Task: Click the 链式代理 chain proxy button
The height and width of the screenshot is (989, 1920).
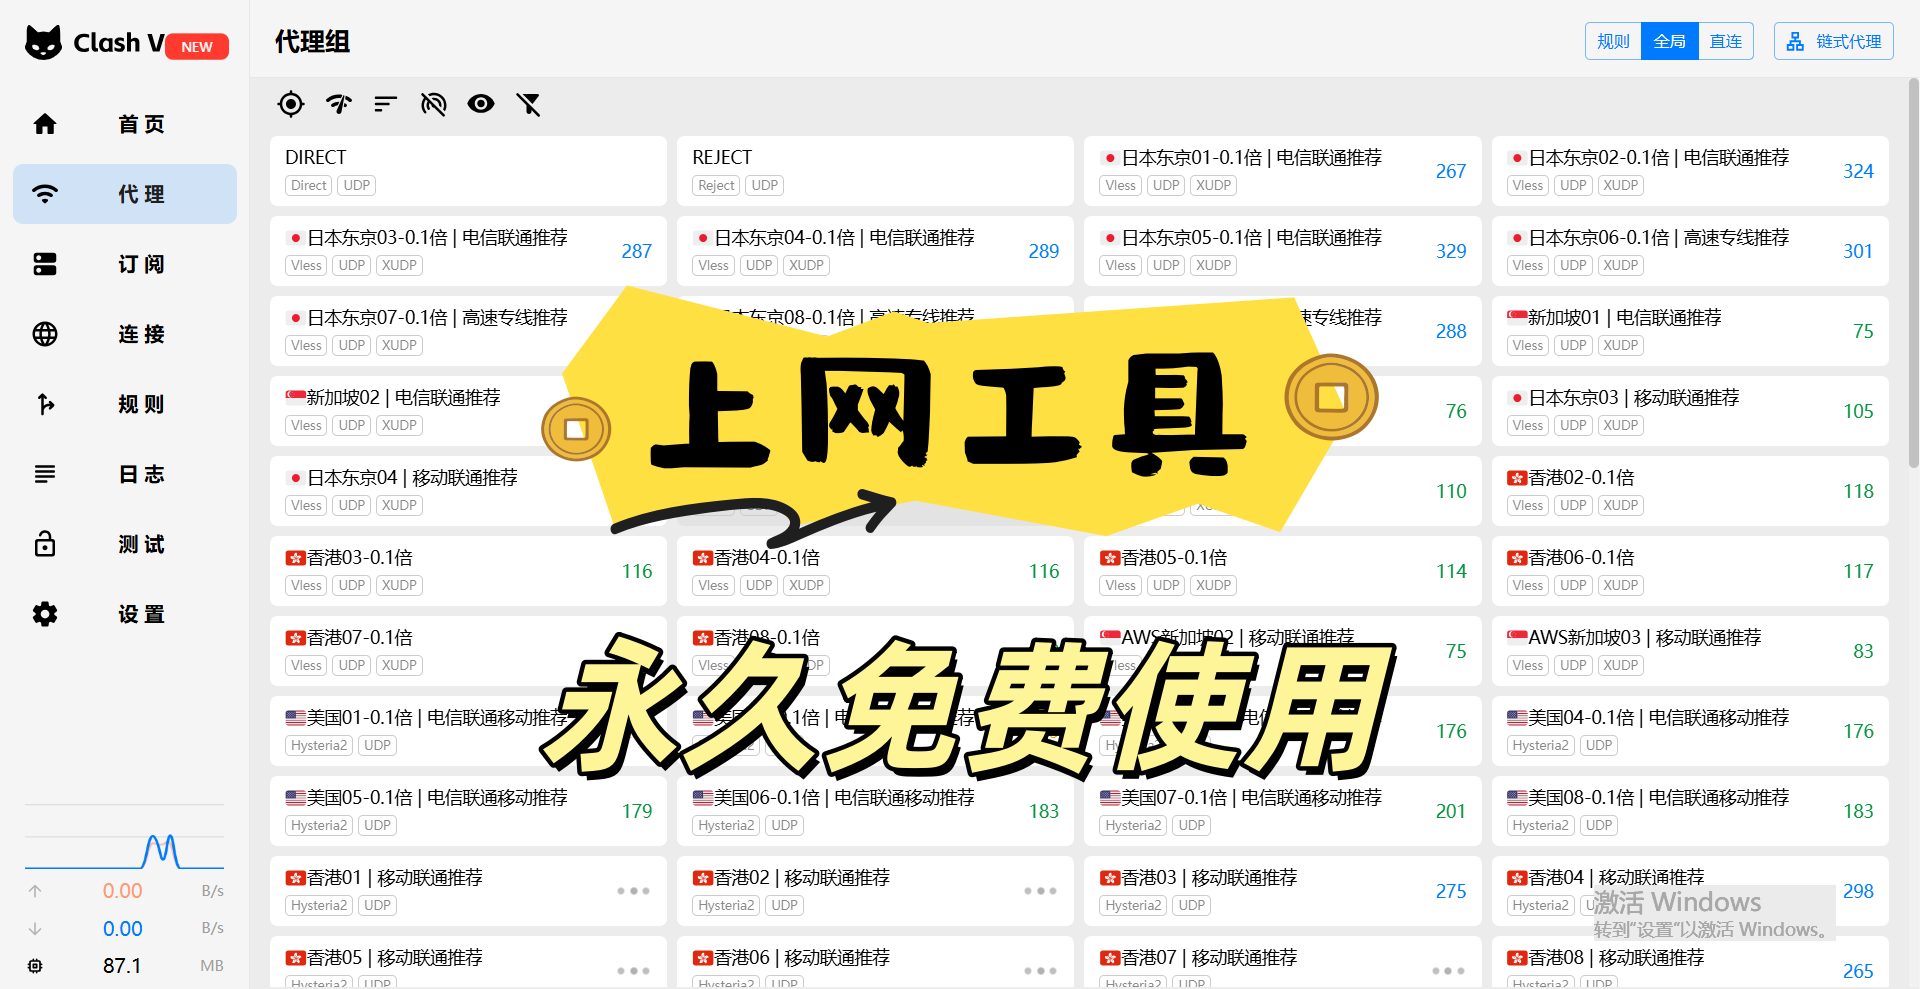Action: 1833,41
